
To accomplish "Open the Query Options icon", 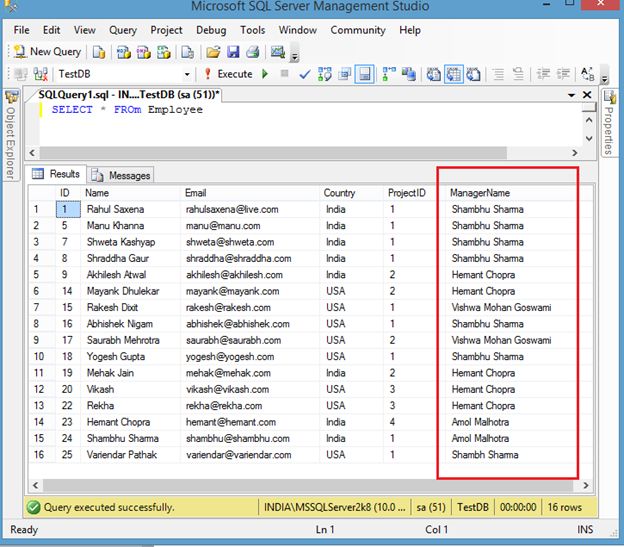I will [x=344, y=74].
